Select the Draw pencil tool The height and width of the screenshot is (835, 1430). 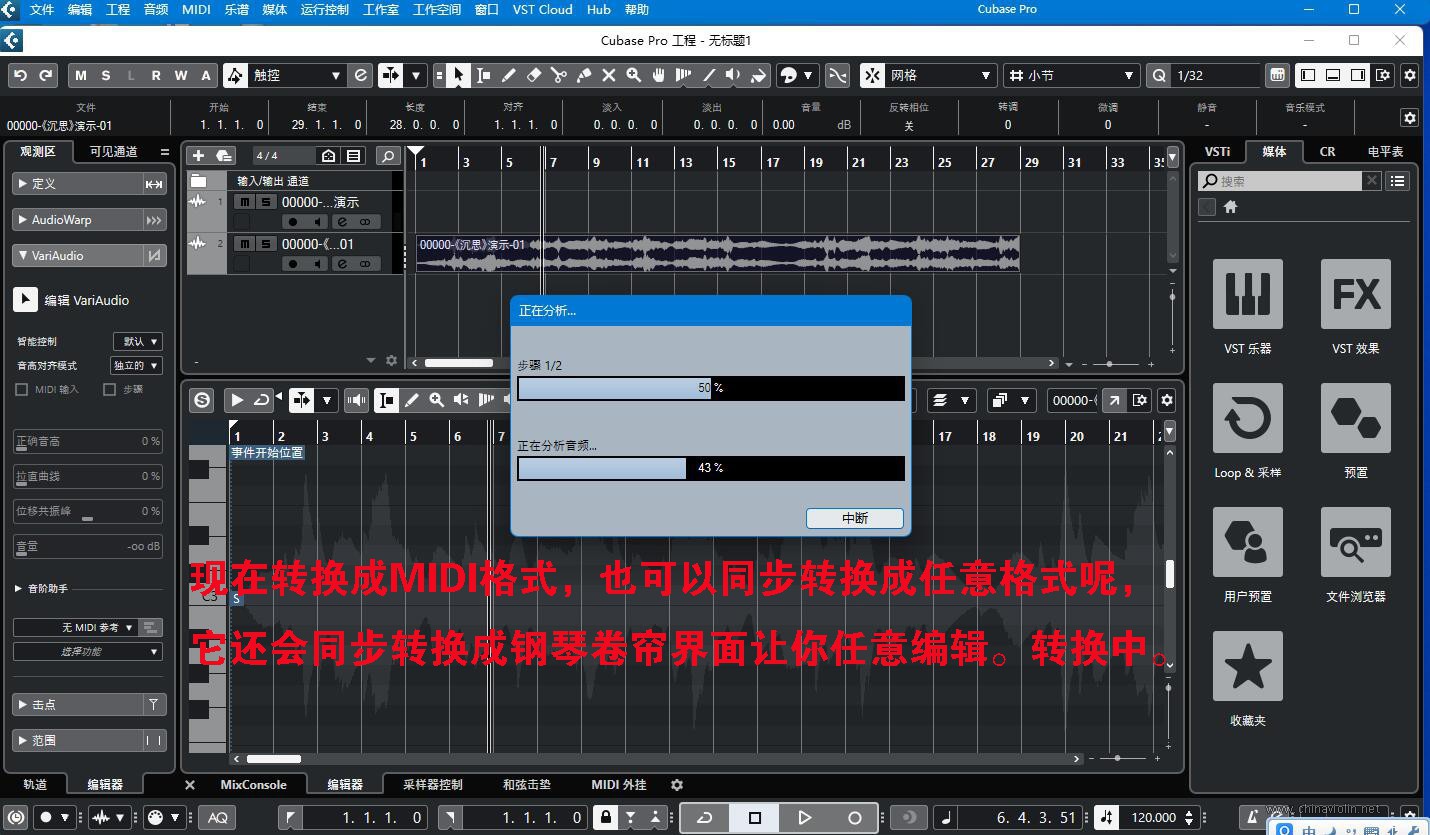pos(508,75)
